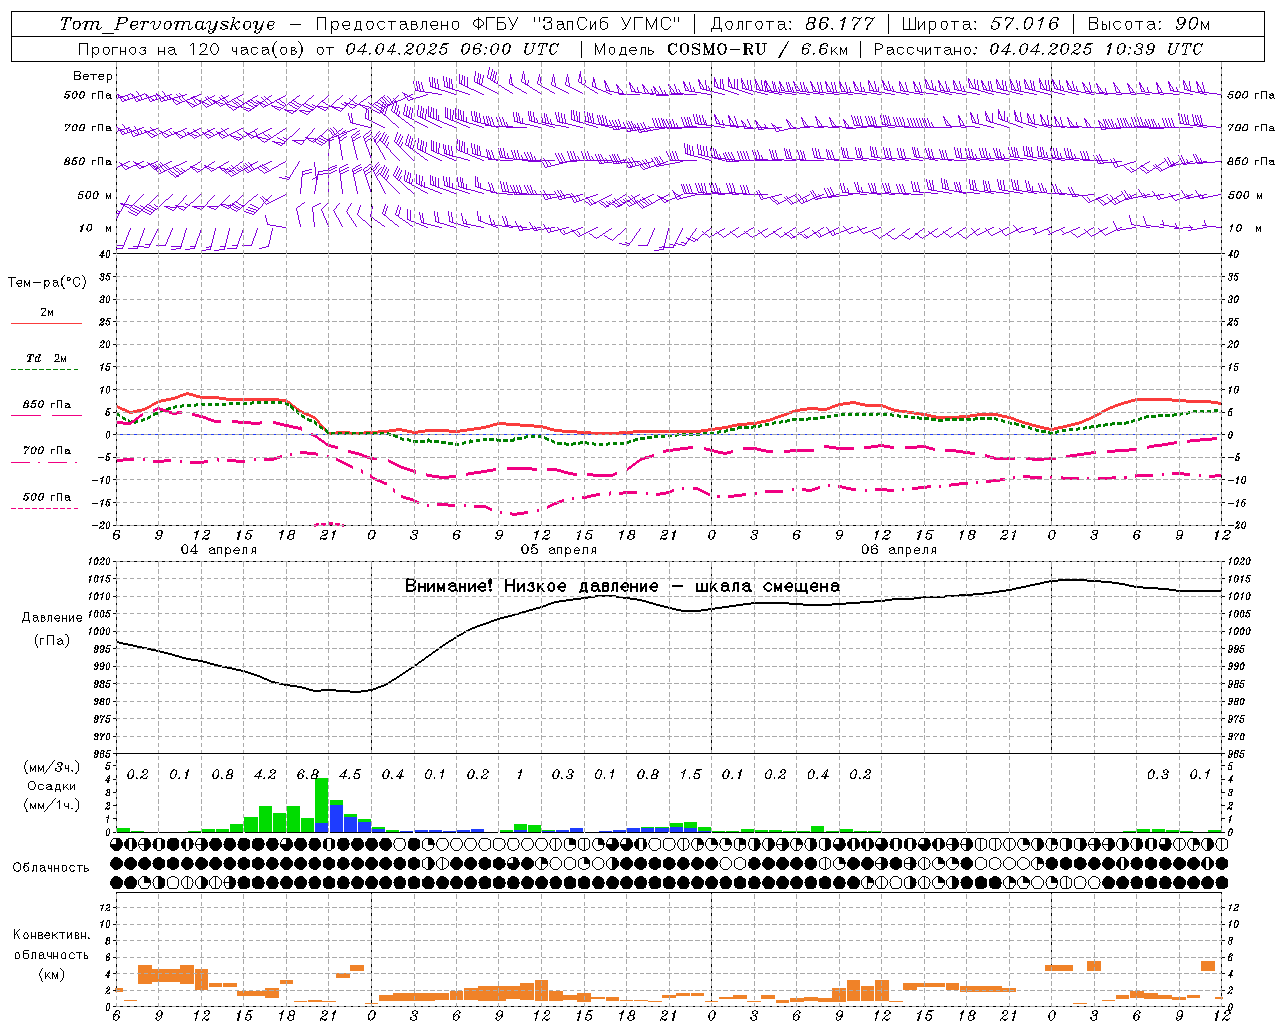Select the 6.8 precipitation total
The image size is (1280, 1024).
pyautogui.click(x=308, y=775)
